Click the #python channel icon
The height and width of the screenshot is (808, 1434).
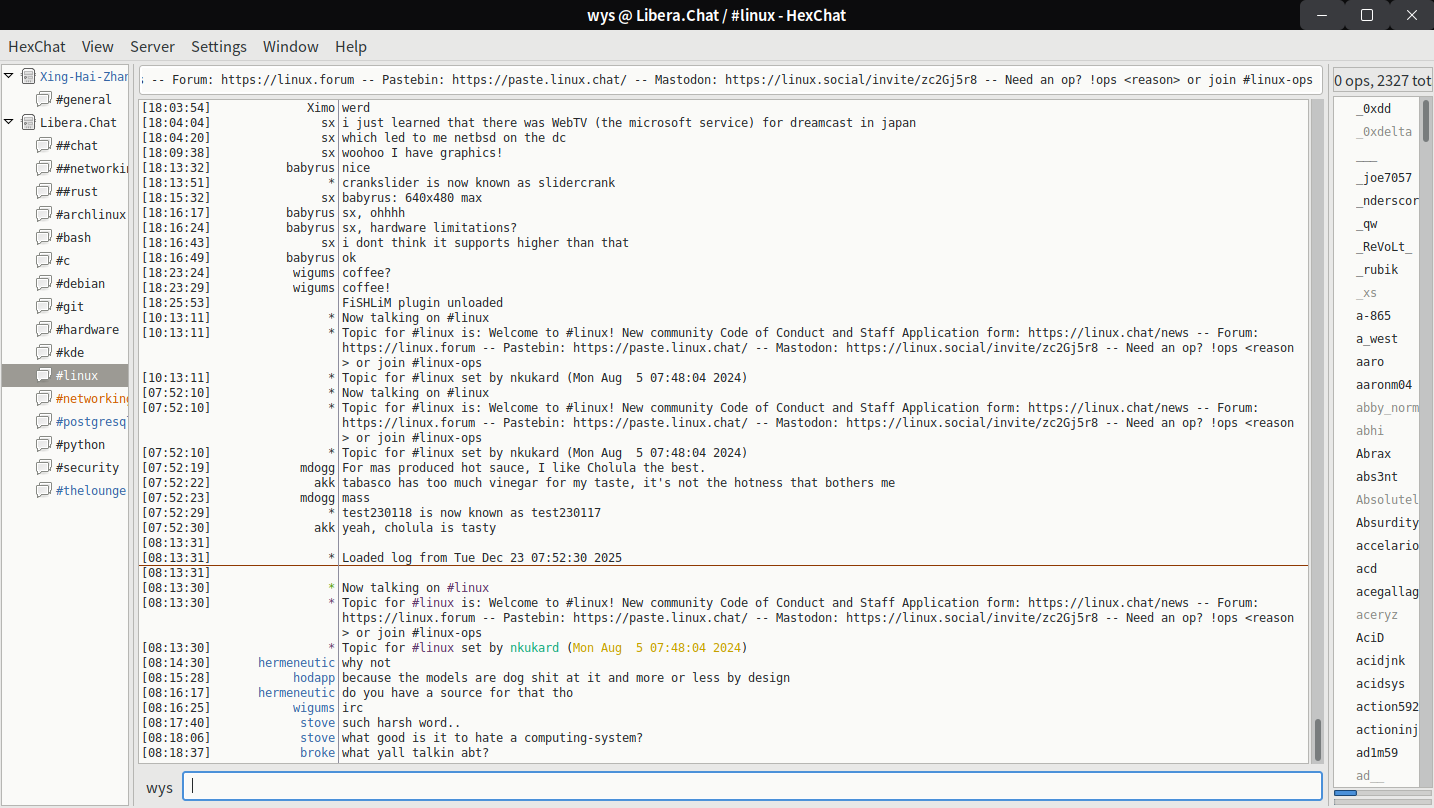pyautogui.click(x=43, y=444)
